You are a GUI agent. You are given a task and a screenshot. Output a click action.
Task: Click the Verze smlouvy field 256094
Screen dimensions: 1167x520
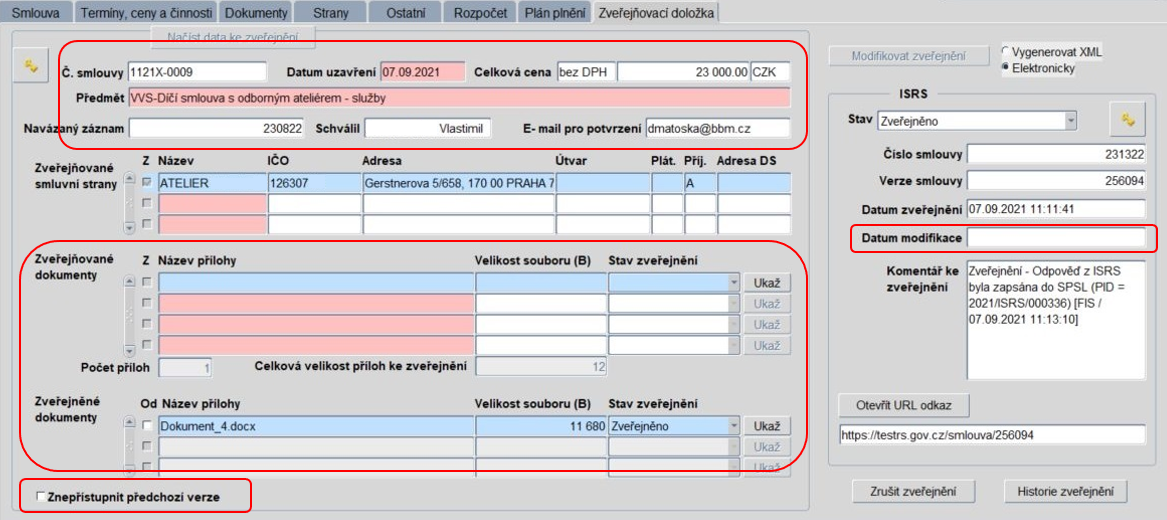(x=1055, y=181)
